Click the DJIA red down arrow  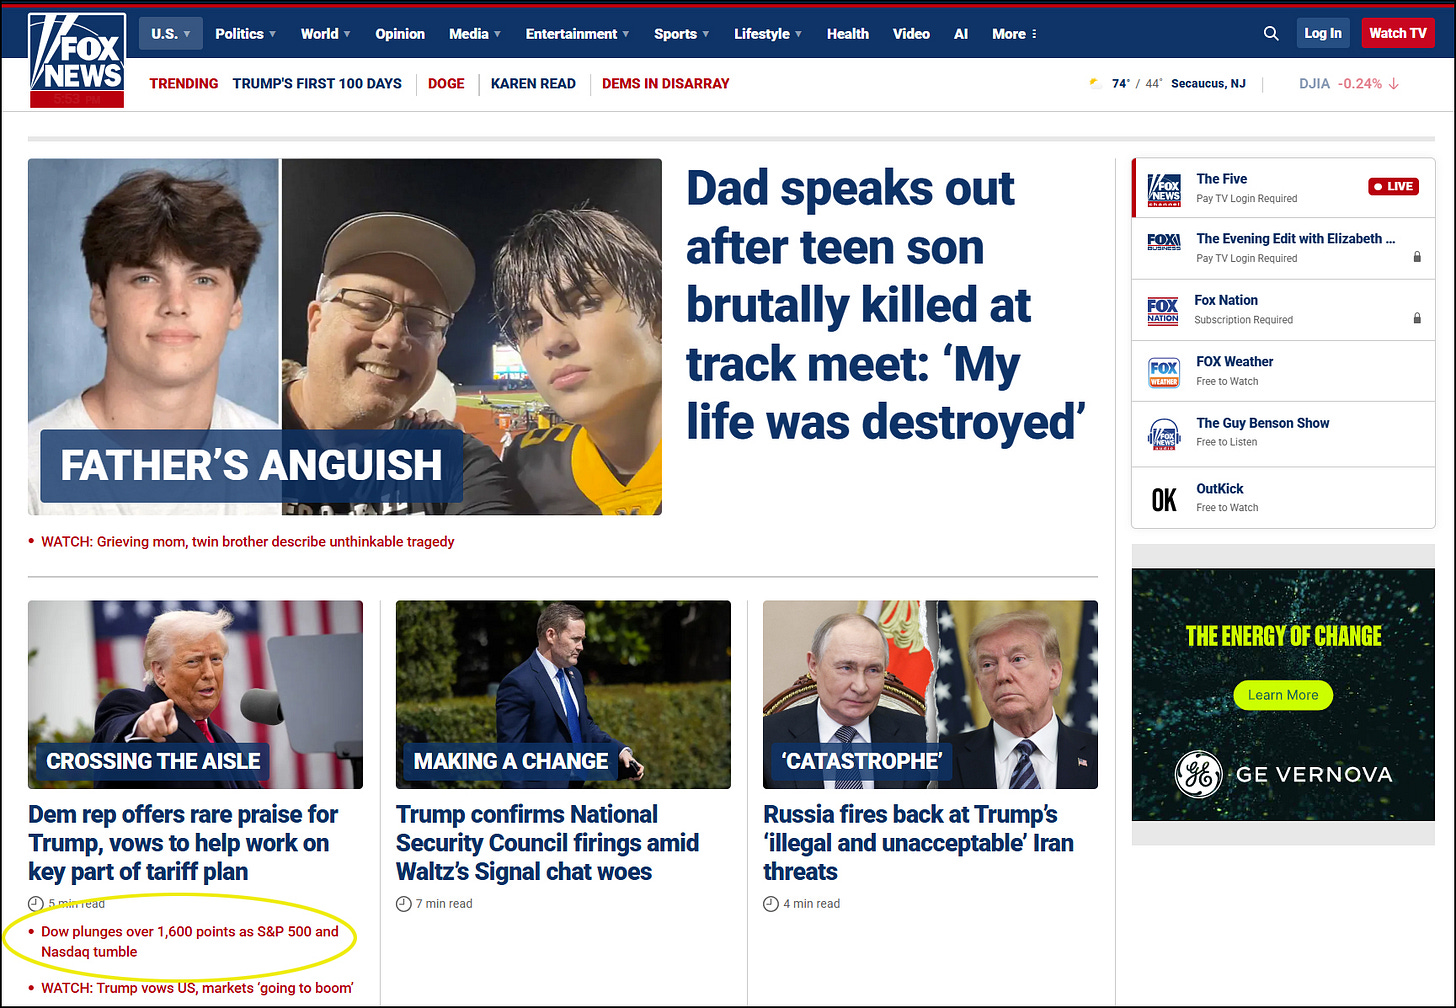[x=1394, y=84]
